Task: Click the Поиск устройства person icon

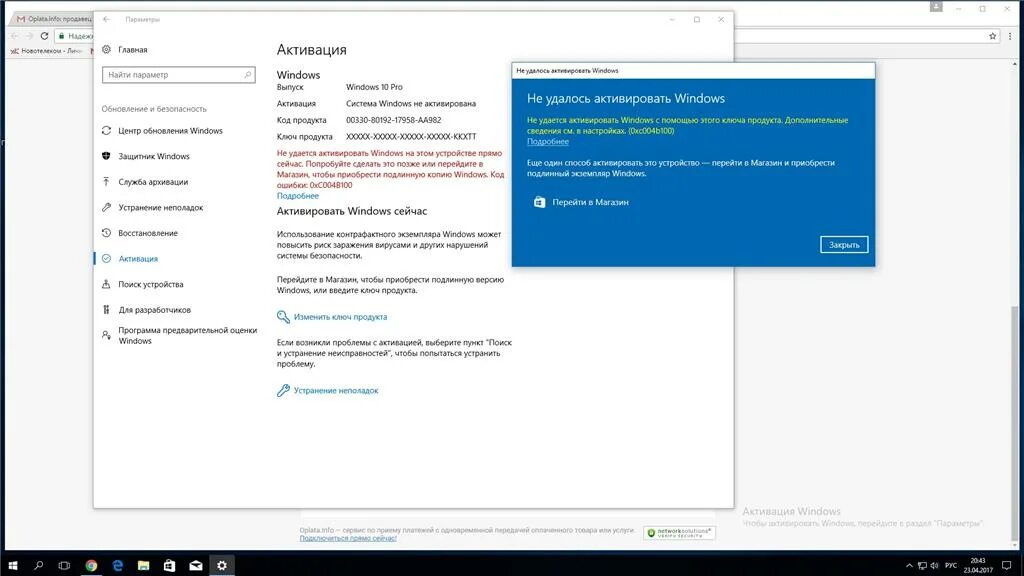Action: tap(106, 284)
